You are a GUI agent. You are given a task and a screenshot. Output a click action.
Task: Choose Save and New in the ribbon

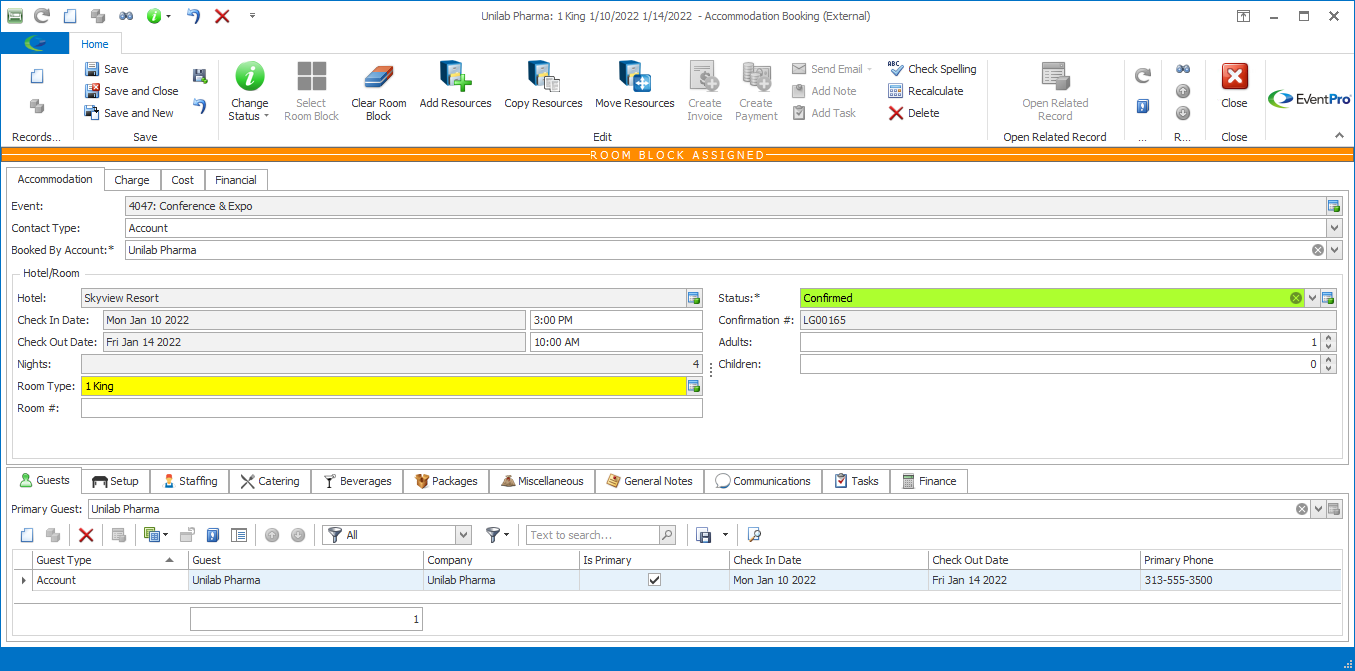pos(129,113)
